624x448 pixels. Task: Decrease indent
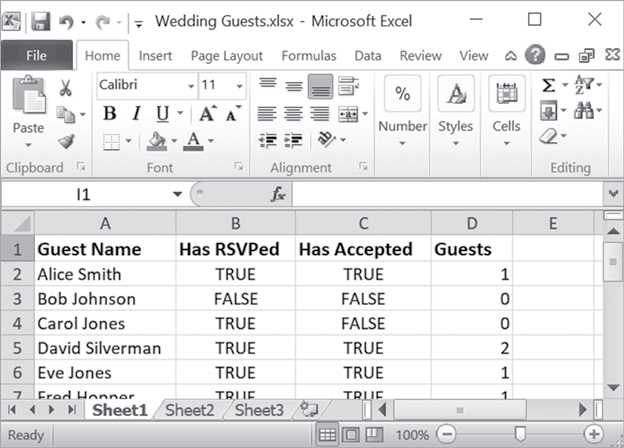[x=267, y=140]
